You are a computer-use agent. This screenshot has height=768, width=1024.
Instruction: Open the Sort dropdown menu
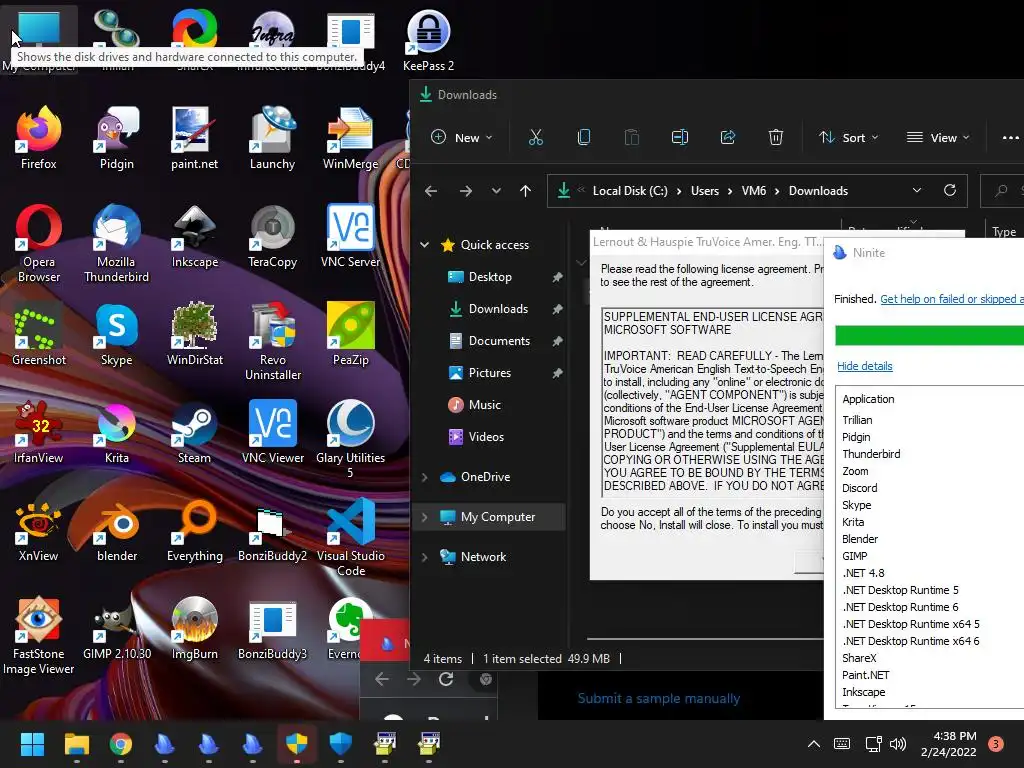(848, 137)
